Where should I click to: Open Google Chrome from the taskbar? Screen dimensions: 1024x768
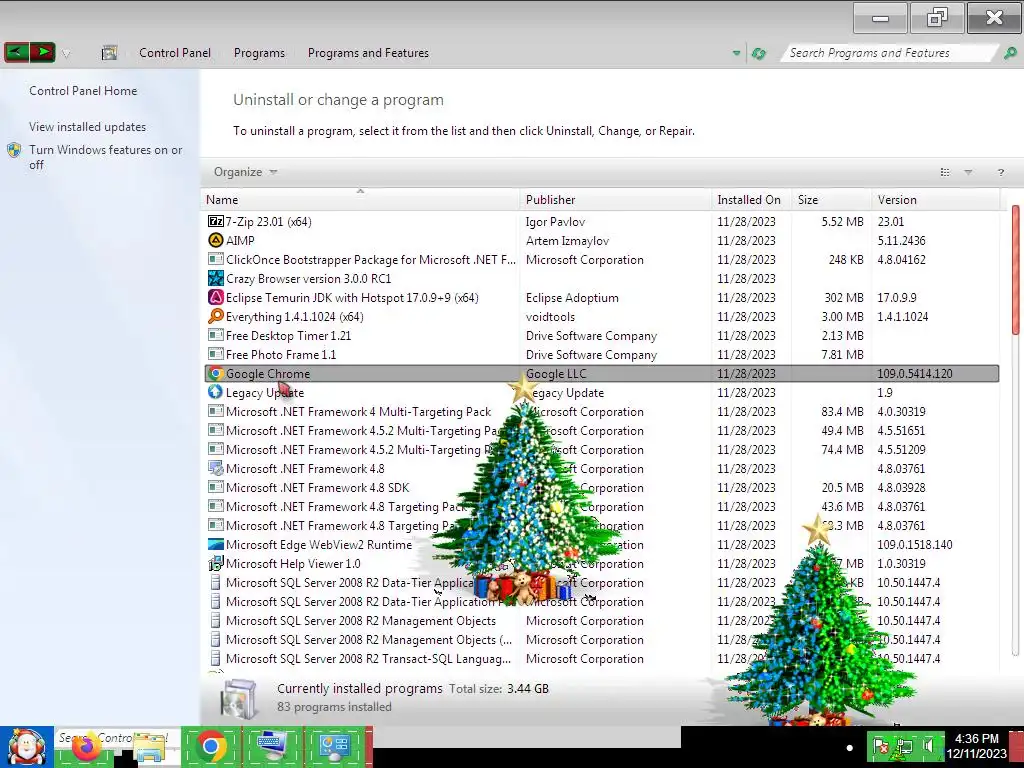point(211,746)
